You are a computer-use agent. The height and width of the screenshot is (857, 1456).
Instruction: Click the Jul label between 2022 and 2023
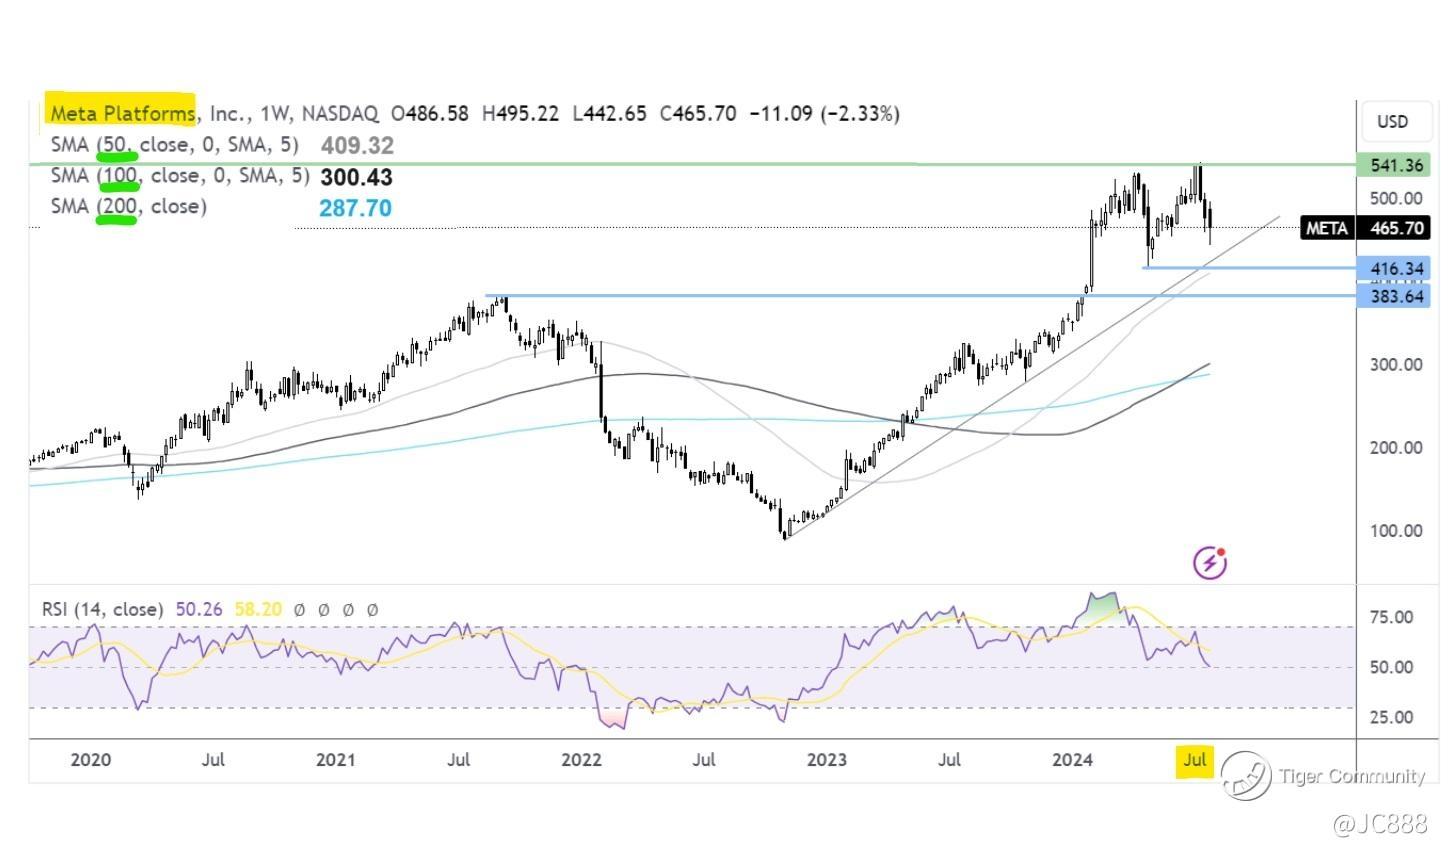[x=704, y=759]
